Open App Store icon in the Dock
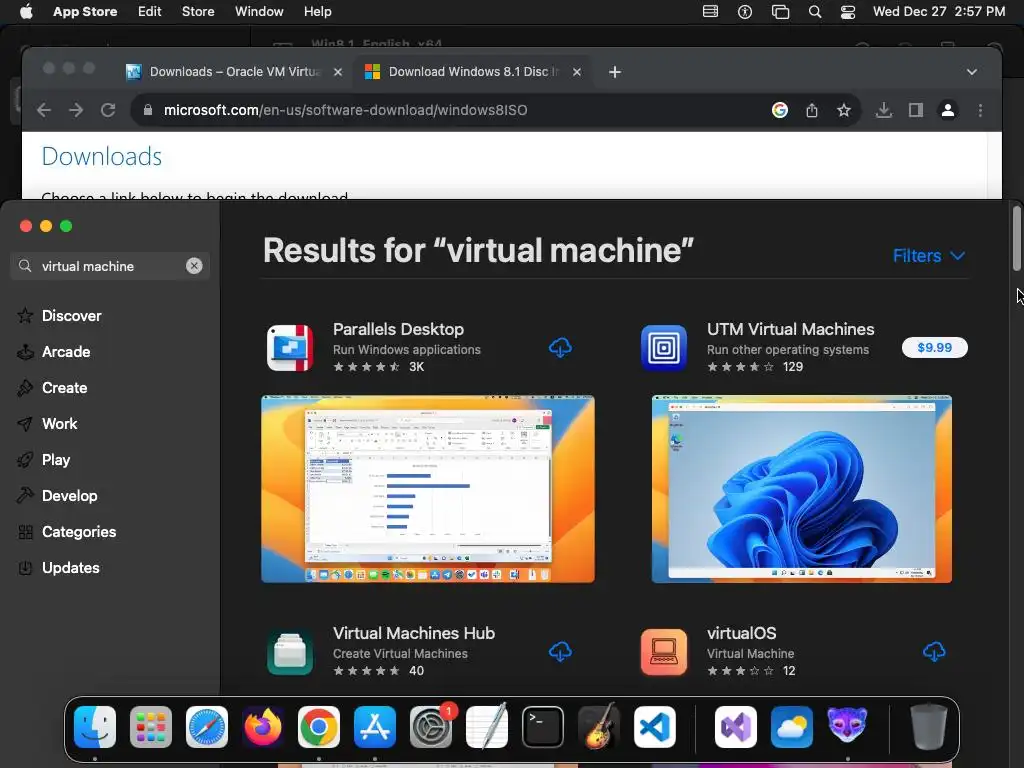Screen dimensions: 1024x768 [x=375, y=727]
